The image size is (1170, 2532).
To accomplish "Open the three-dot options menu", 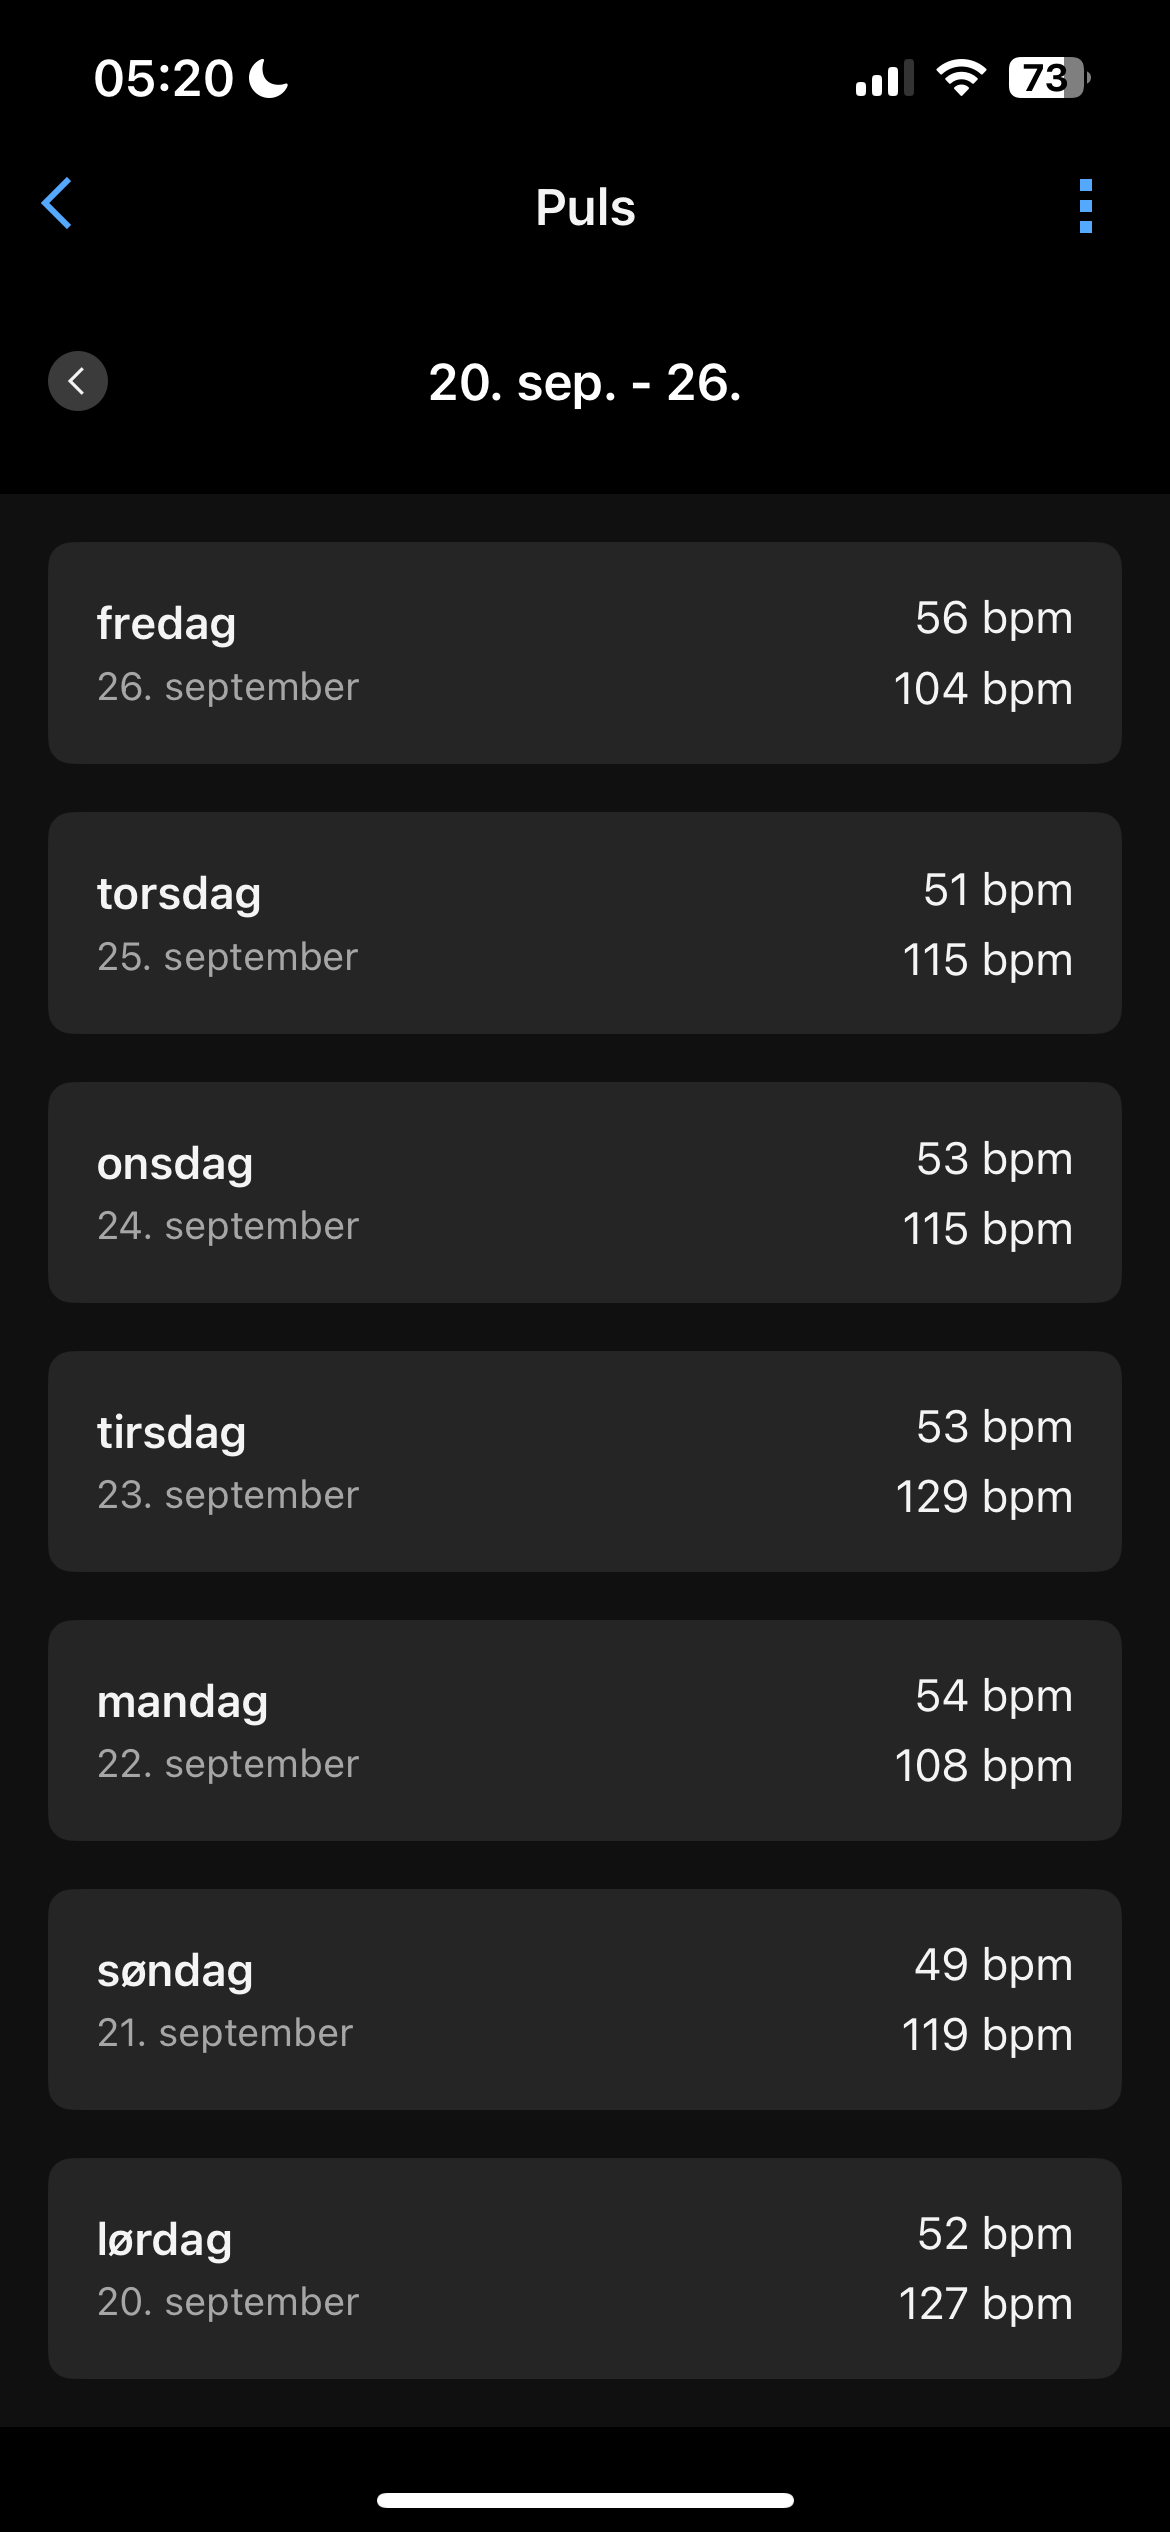I will pyautogui.click(x=1086, y=207).
